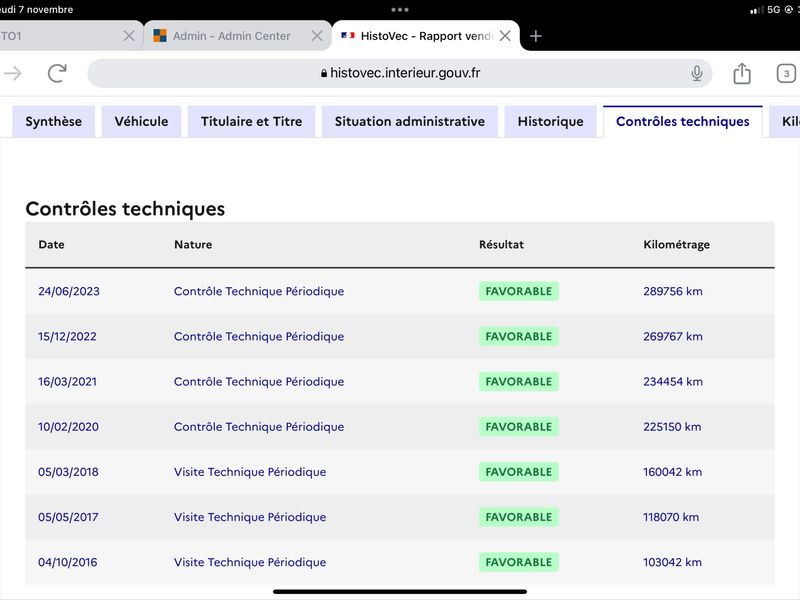Select the date 05/03/2018
This screenshot has height=600, width=800.
(x=68, y=472)
